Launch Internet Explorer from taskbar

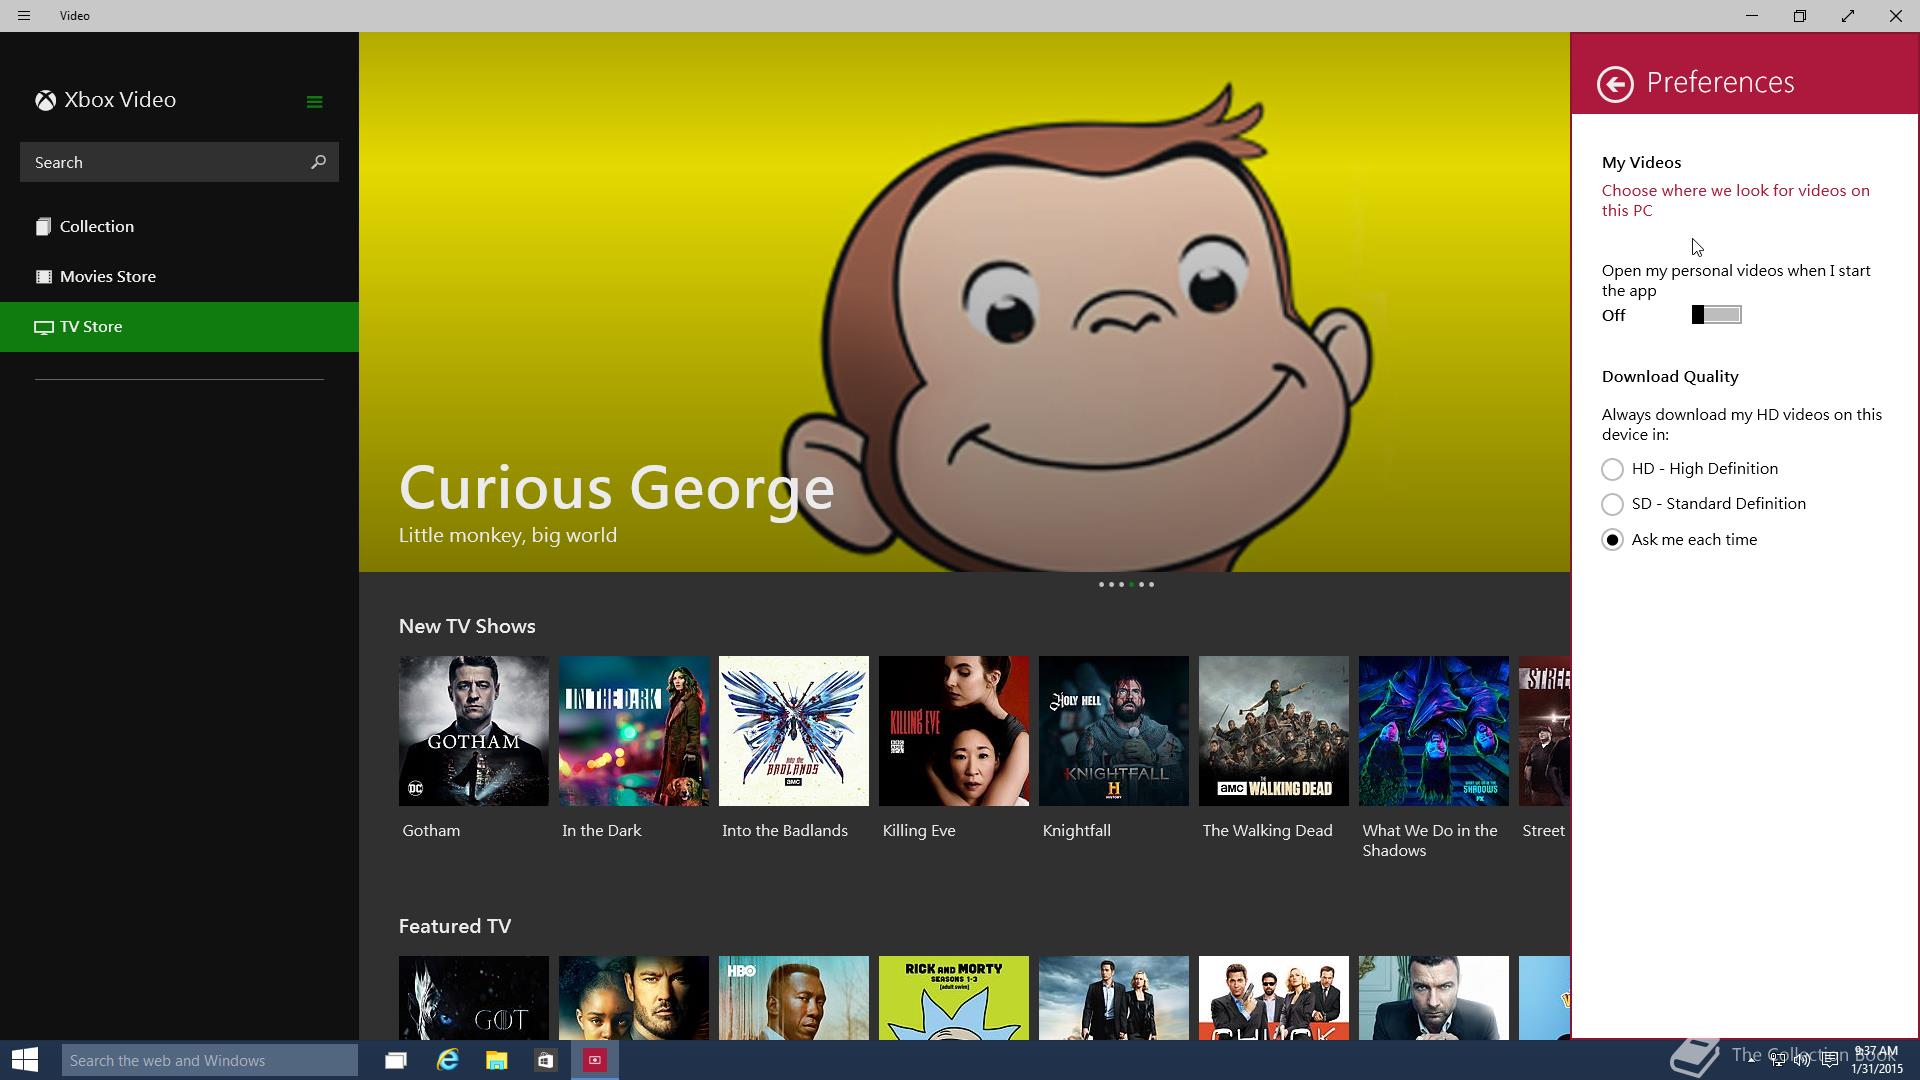pos(447,1060)
